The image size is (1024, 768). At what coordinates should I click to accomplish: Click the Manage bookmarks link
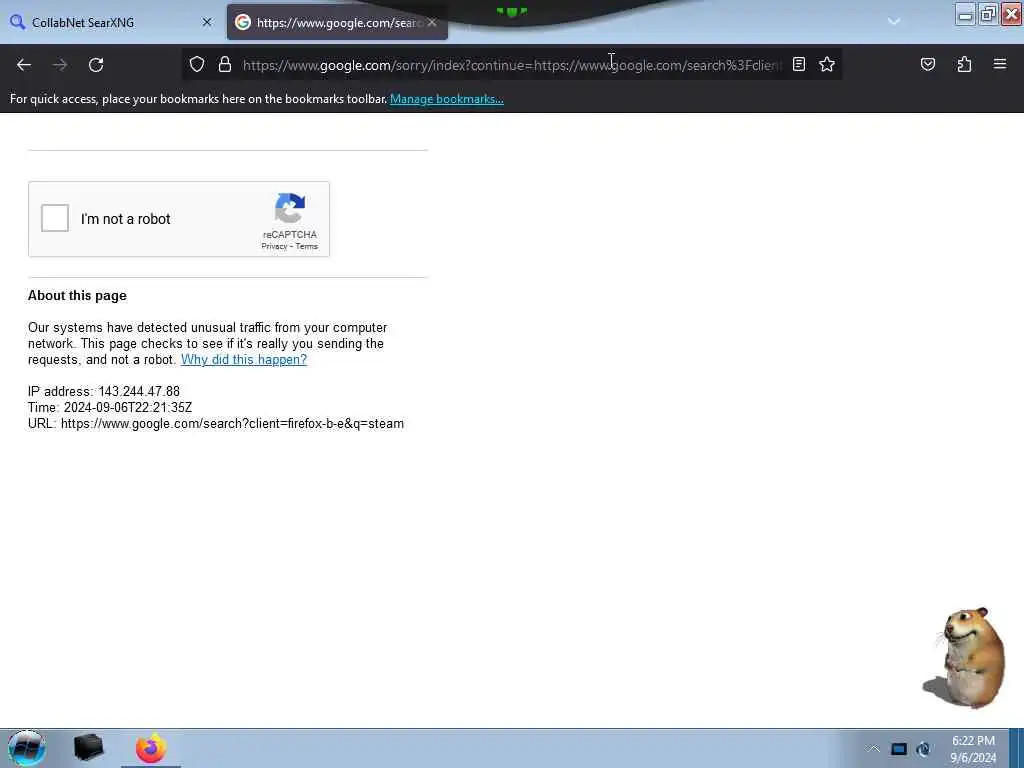click(447, 99)
